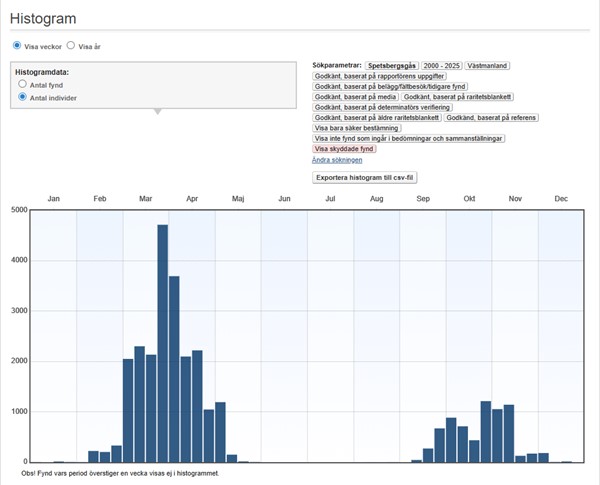Click 'Ändra sökningen' link

point(337,159)
